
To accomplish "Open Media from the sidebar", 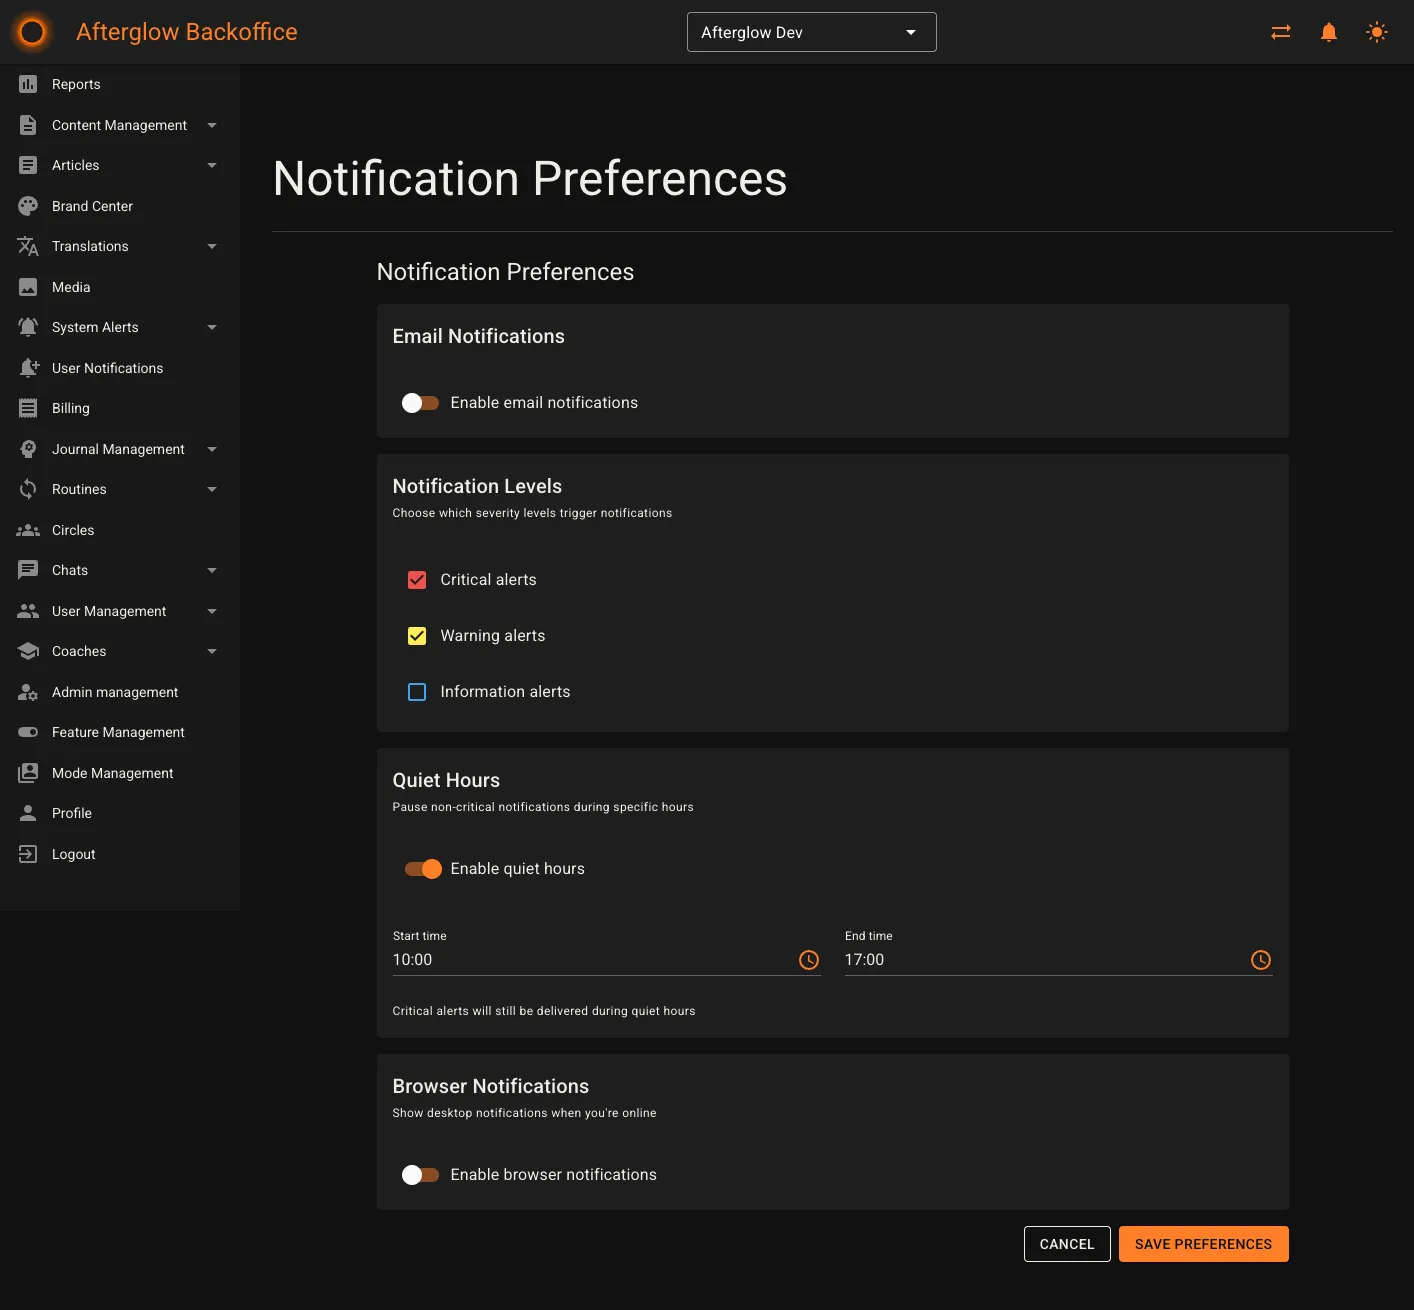I will pos(70,287).
